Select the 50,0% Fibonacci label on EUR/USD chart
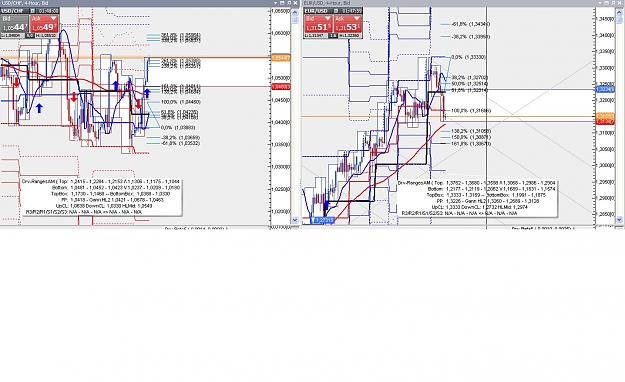The image size is (625, 382). point(469,84)
